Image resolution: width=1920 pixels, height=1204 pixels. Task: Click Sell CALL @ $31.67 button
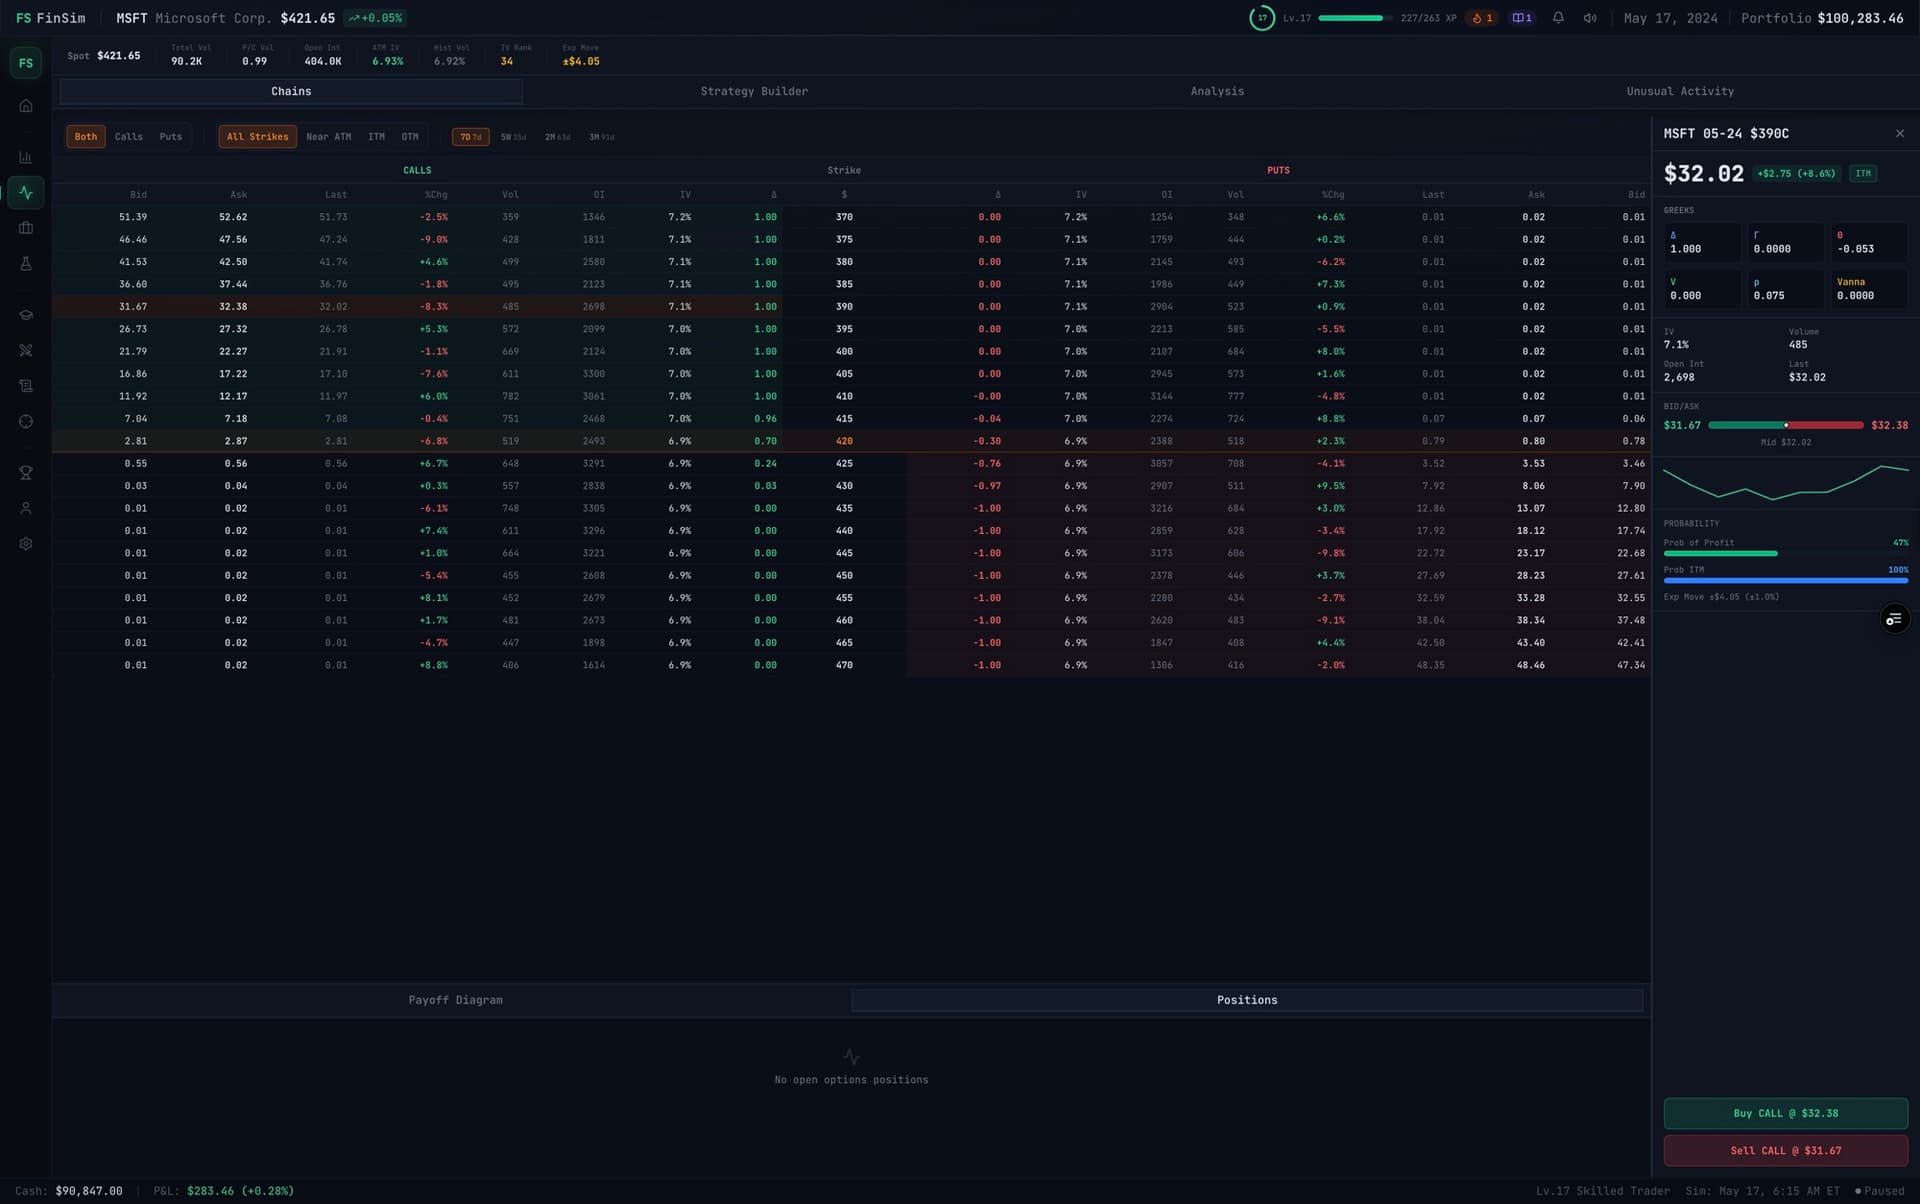(x=1785, y=1150)
